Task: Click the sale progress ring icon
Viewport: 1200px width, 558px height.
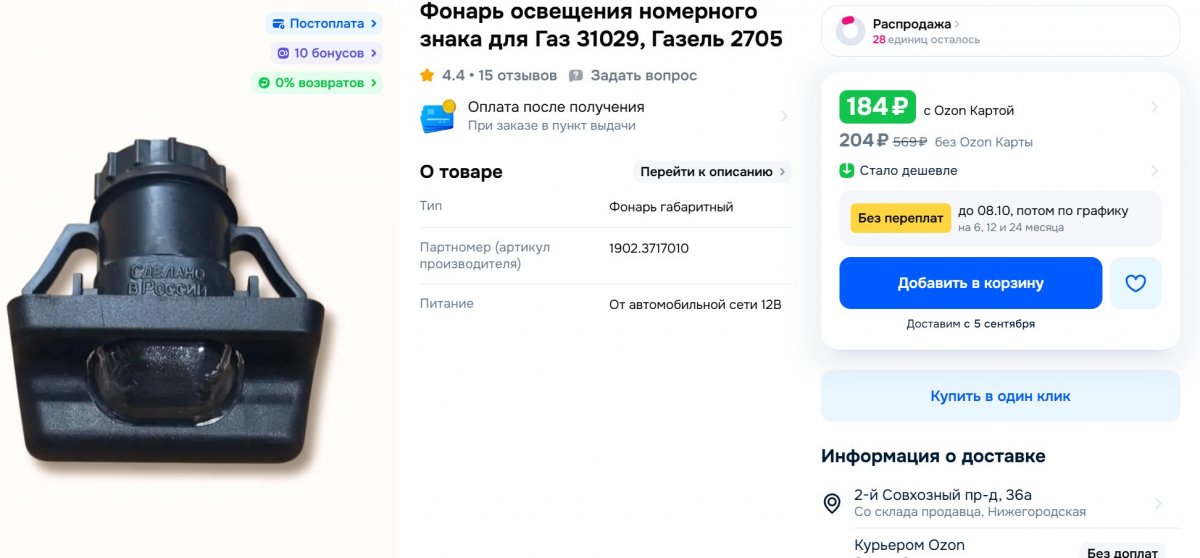Action: tap(850, 31)
